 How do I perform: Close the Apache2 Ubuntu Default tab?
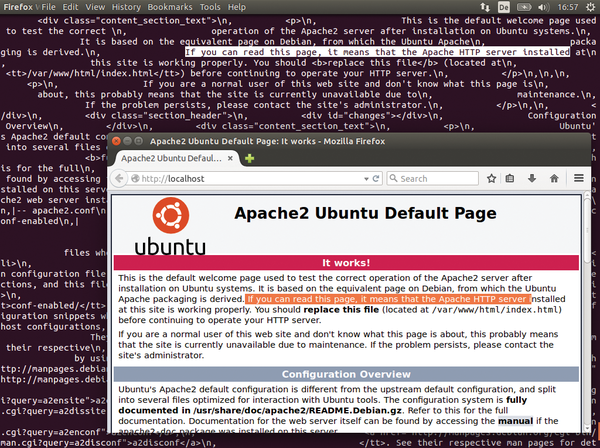click(x=230, y=158)
